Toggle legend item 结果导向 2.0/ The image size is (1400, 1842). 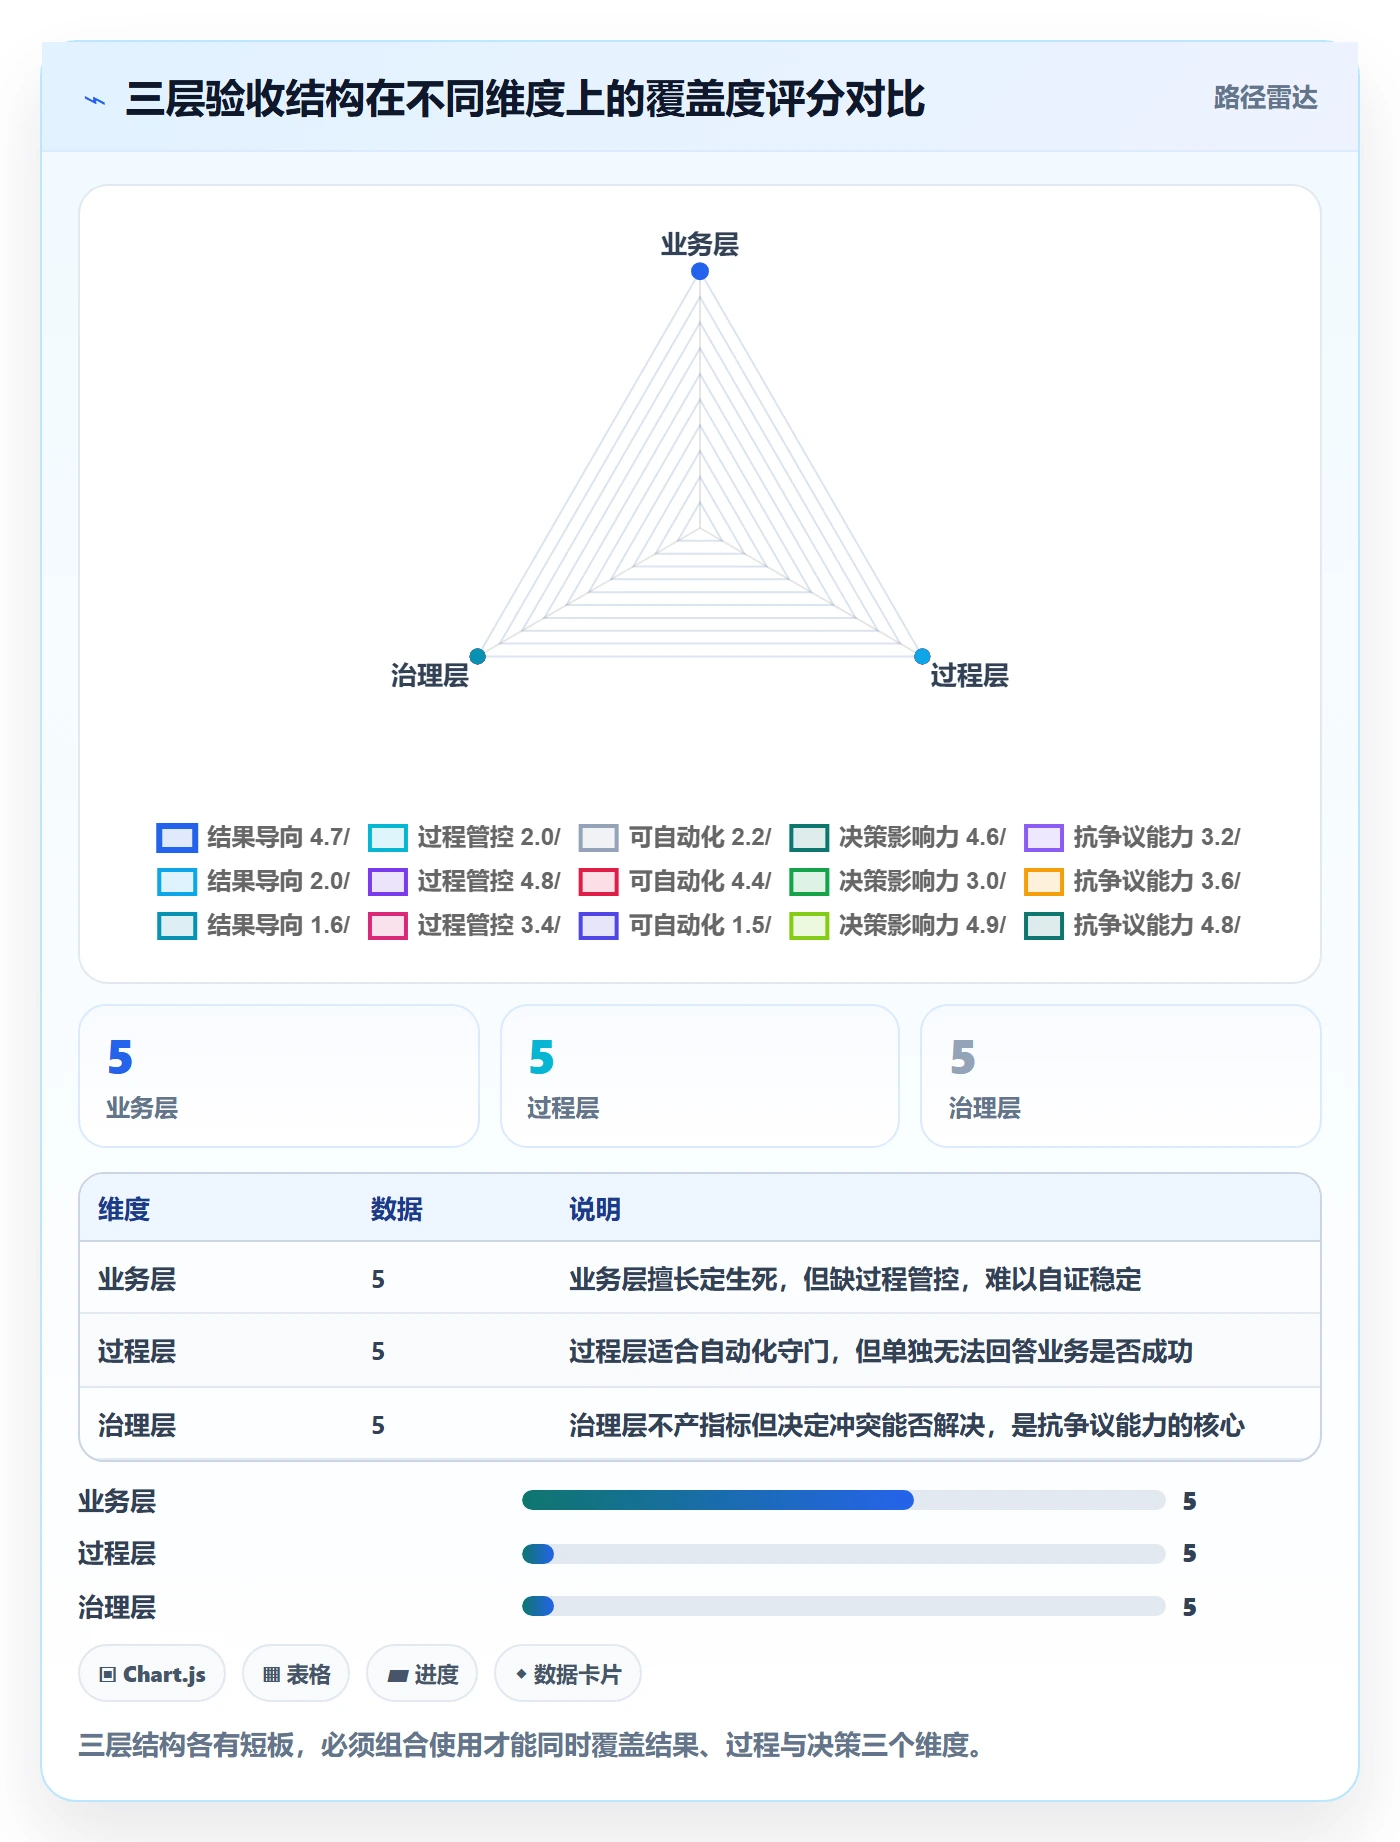pyautogui.click(x=253, y=881)
